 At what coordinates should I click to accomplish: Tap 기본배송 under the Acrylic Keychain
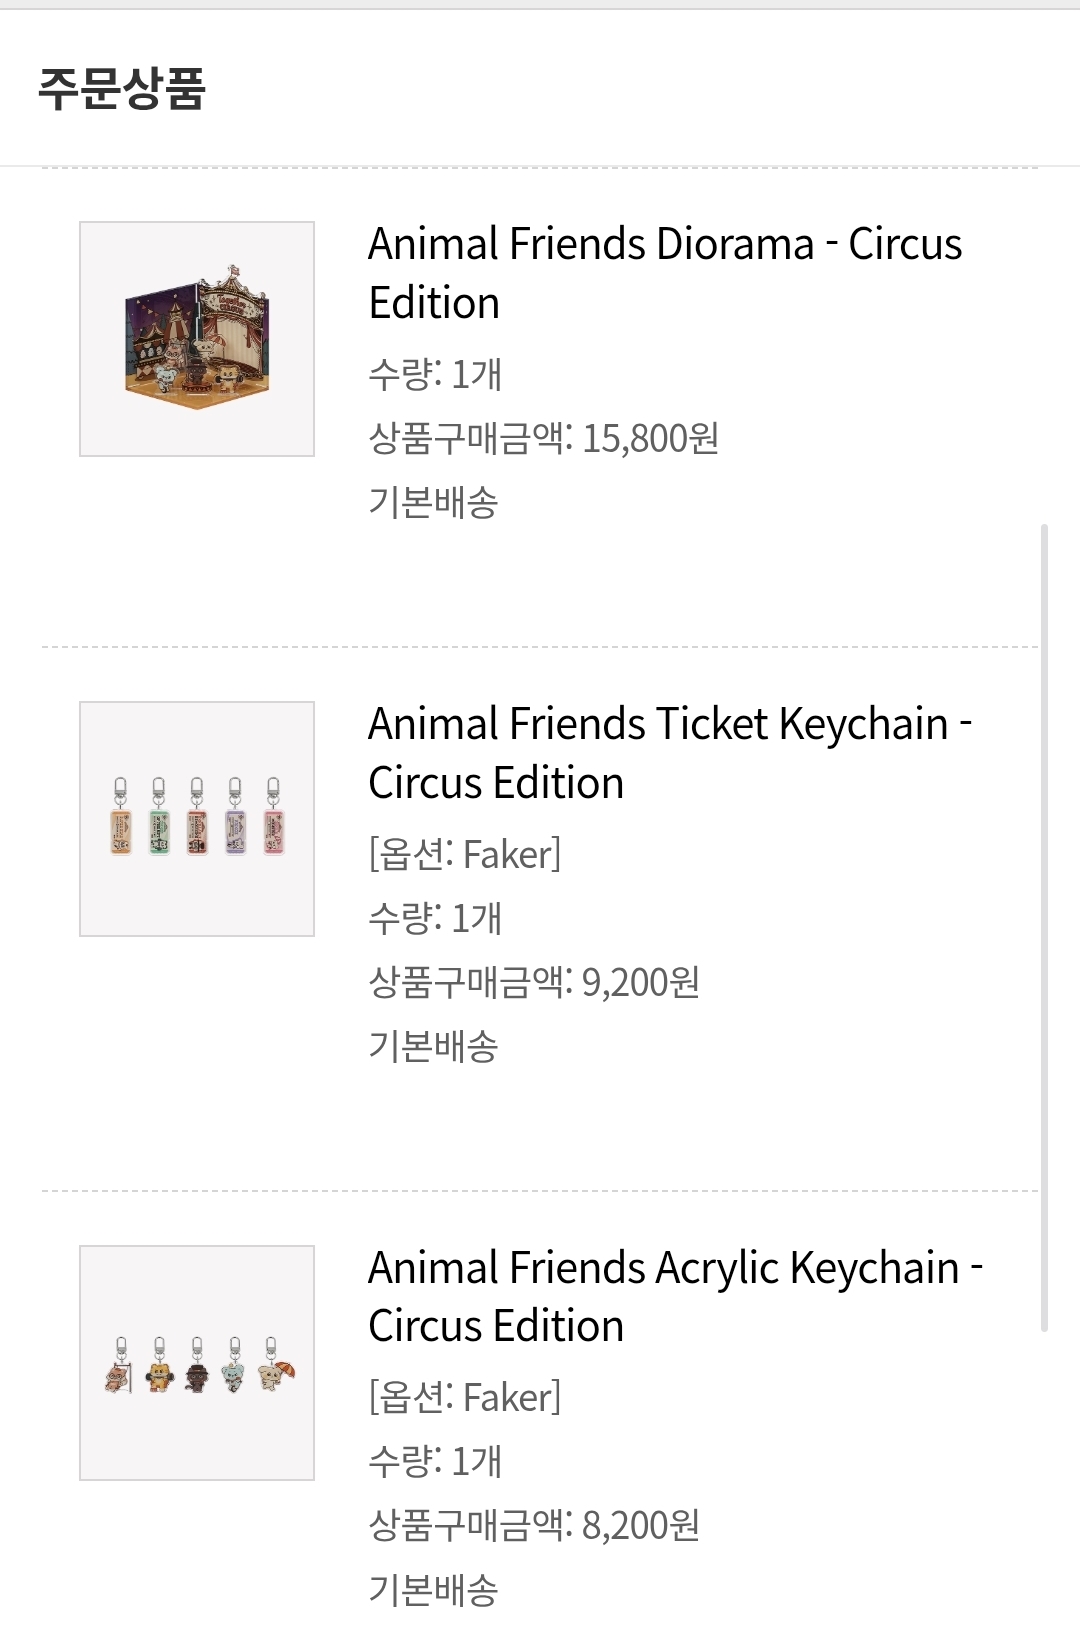tap(433, 1590)
